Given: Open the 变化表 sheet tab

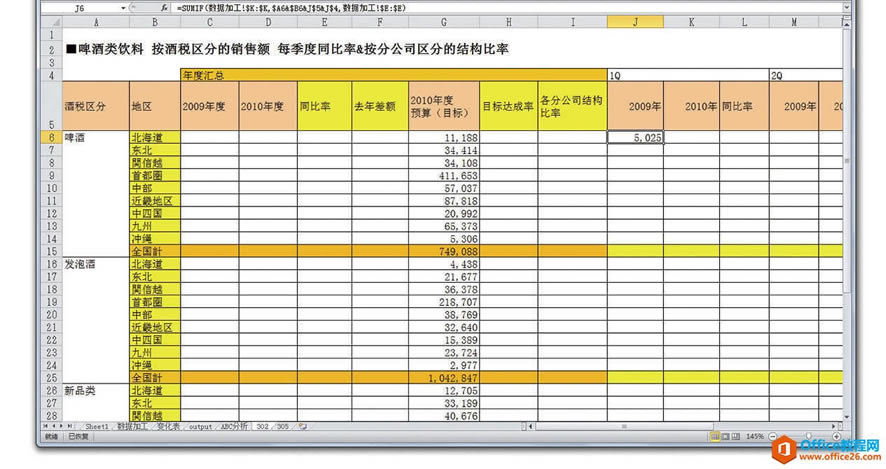Looking at the screenshot, I should (168, 427).
